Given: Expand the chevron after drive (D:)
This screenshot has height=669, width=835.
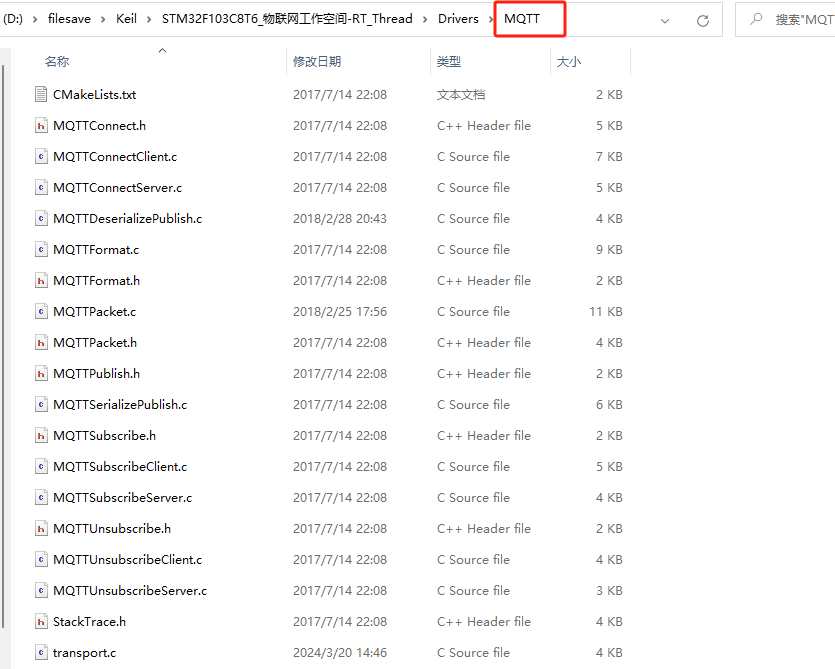Looking at the screenshot, I should point(35,19).
